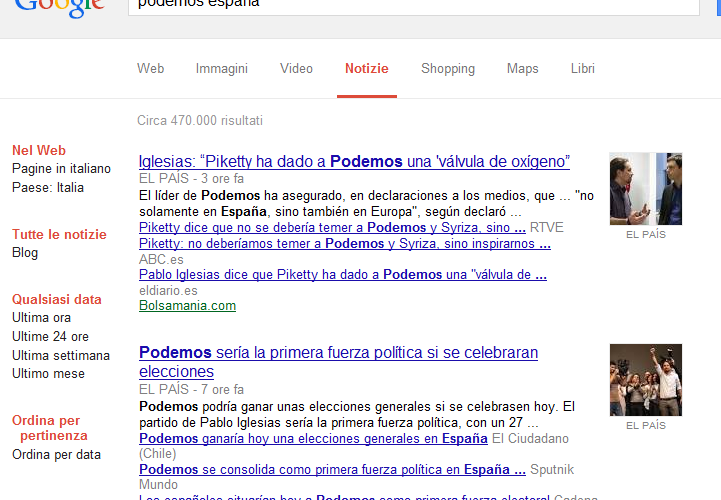The image size is (721, 500).
Task: Filter results by Ultimo mese
Action: 48,374
